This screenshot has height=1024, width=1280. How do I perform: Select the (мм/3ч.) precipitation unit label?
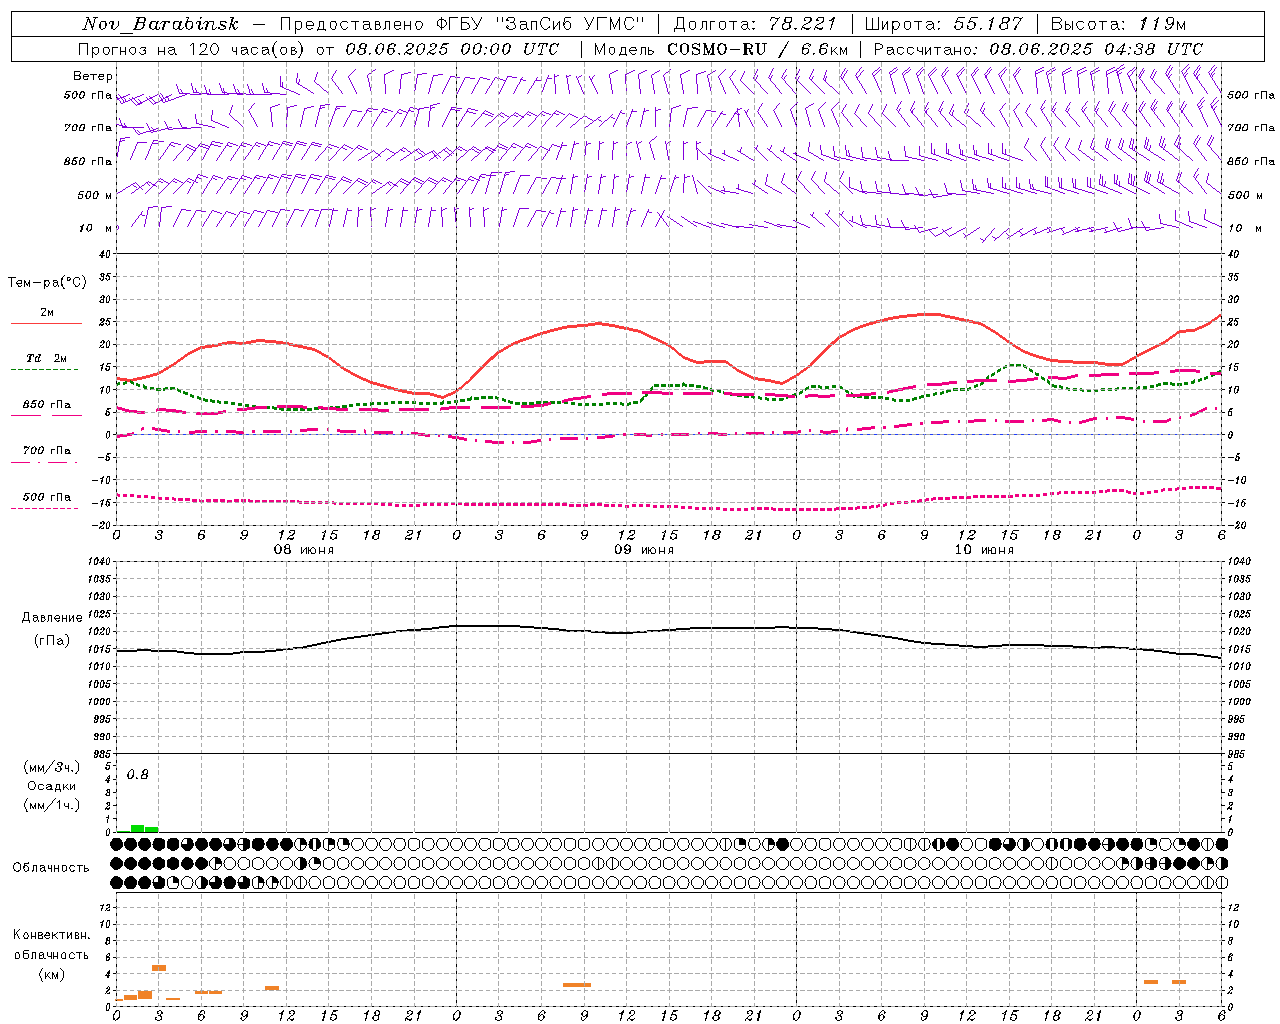pos(52,767)
